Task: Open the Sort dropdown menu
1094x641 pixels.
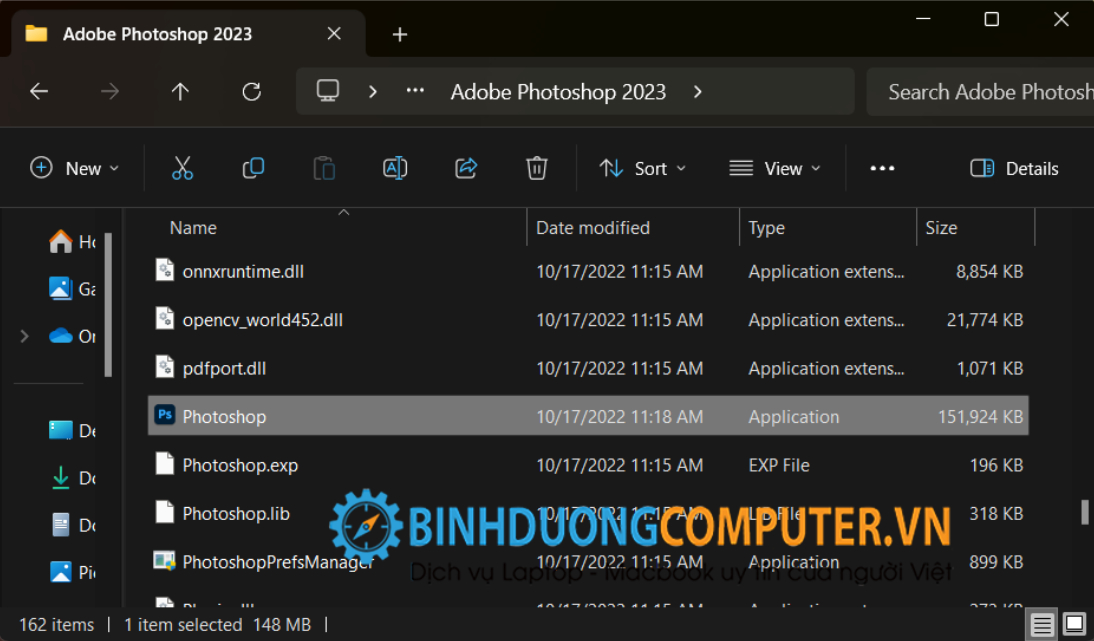Action: coord(643,168)
